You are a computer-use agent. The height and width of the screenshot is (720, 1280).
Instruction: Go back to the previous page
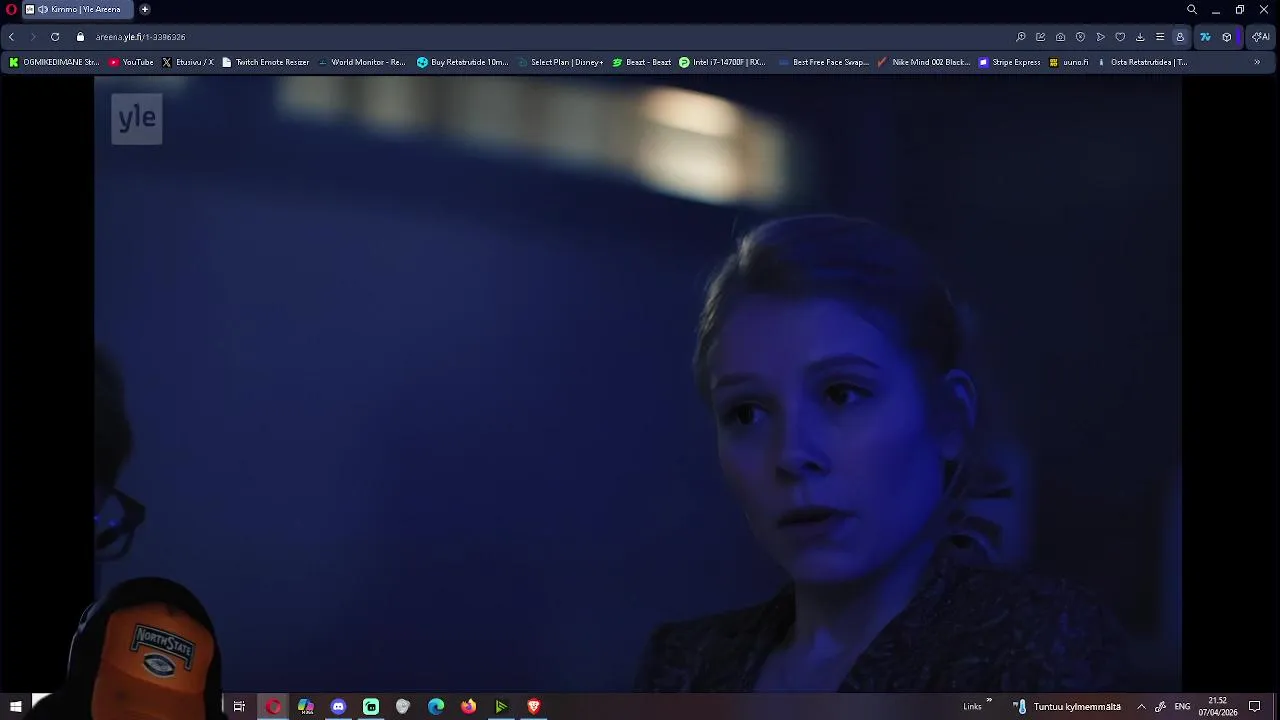[11, 37]
